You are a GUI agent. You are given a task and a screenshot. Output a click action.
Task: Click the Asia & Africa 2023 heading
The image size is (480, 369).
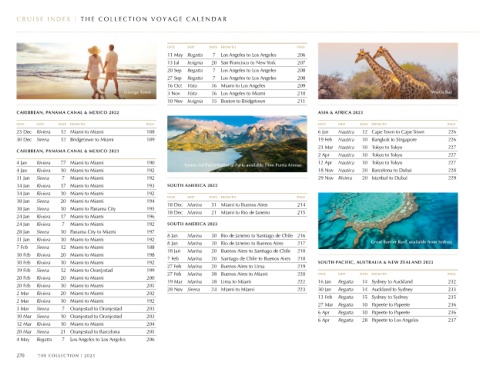coord(340,113)
